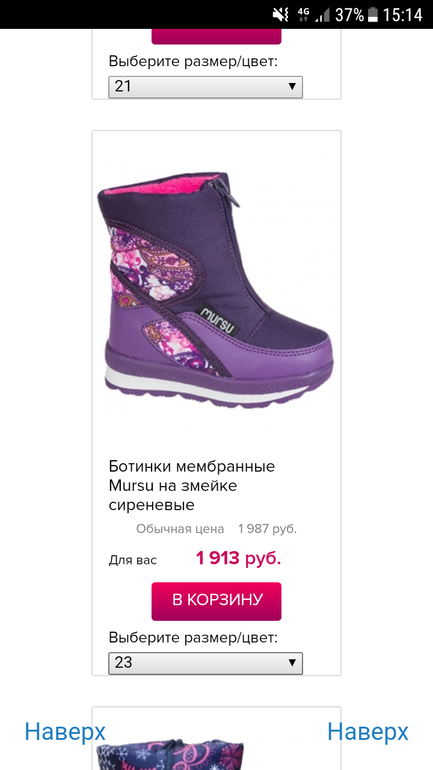The width and height of the screenshot is (433, 770).
Task: Add Mursu boots with В КОРЗИНУ button
Action: click(216, 601)
